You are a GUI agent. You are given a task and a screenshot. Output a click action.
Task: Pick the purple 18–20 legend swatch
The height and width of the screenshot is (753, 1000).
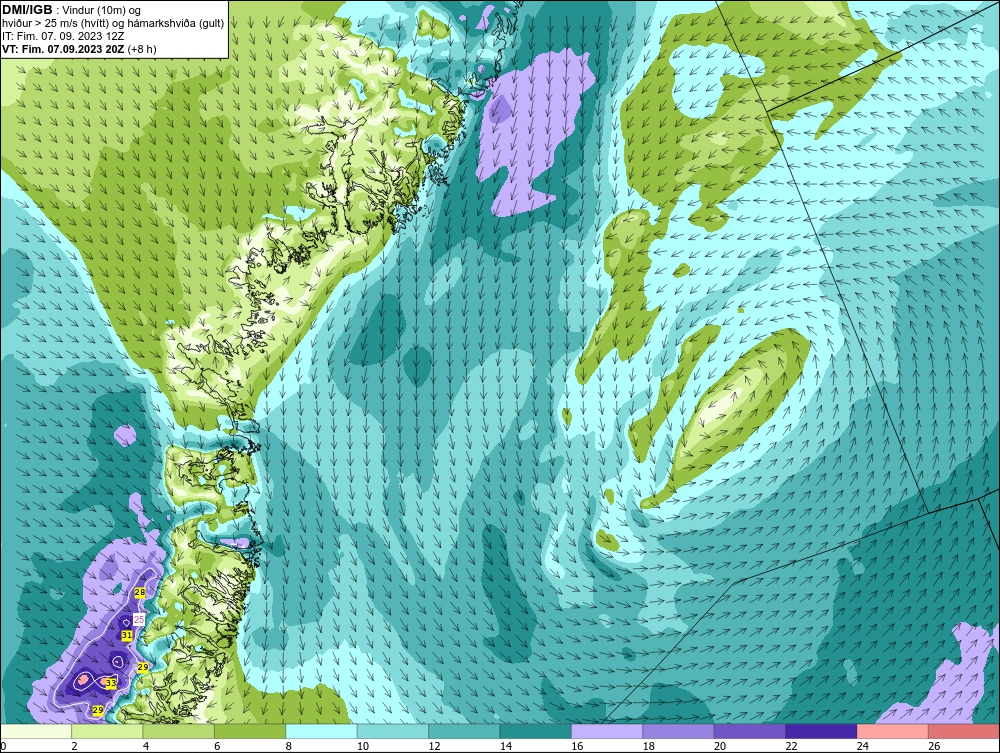679,731
